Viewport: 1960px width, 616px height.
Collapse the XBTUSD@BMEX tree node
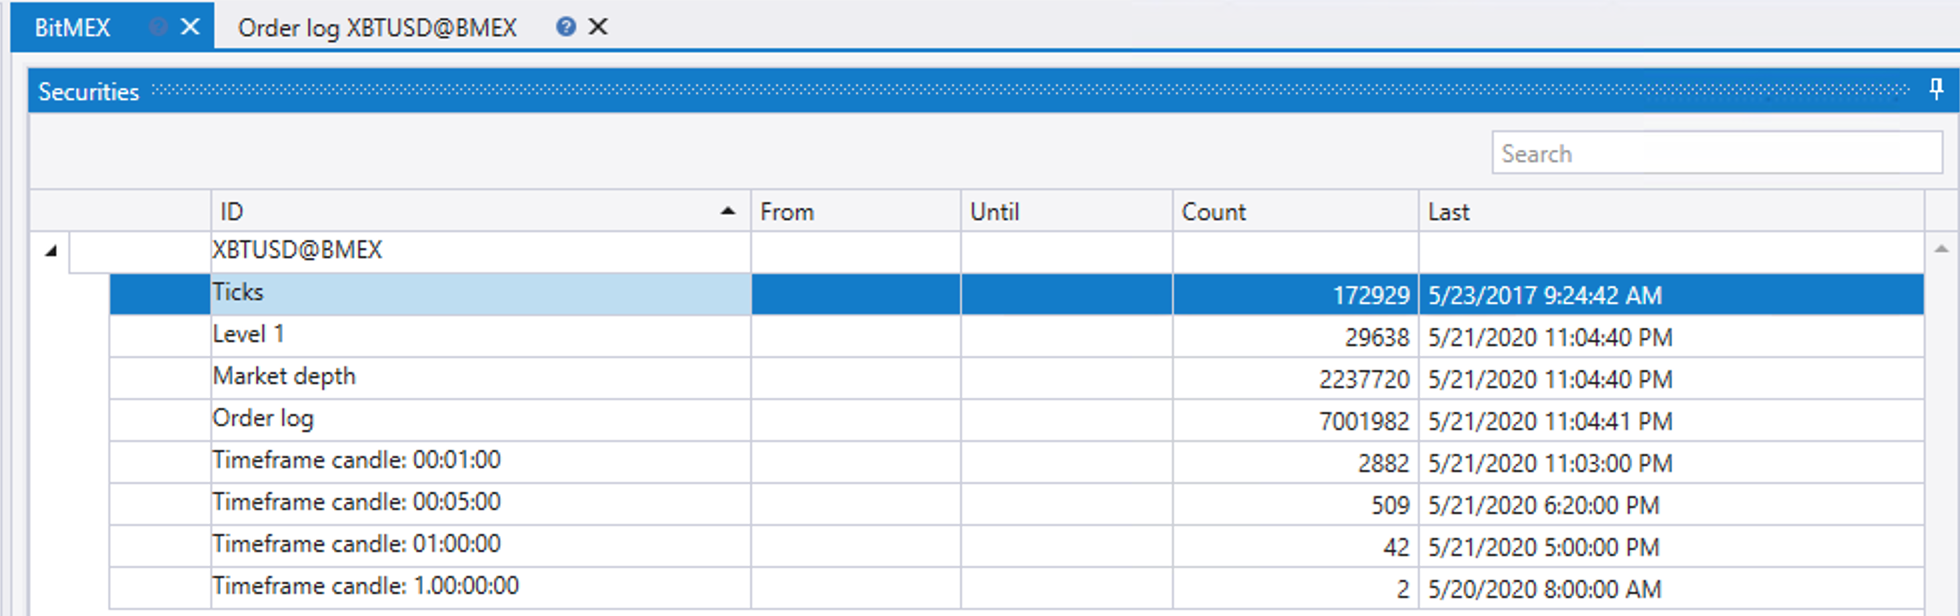[50, 251]
